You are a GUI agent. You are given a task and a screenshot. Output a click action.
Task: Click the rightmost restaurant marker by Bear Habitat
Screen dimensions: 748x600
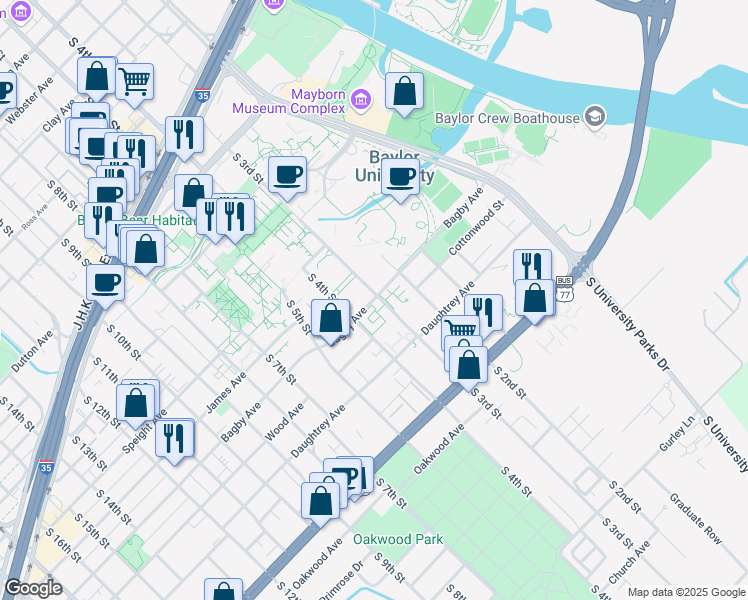235,218
